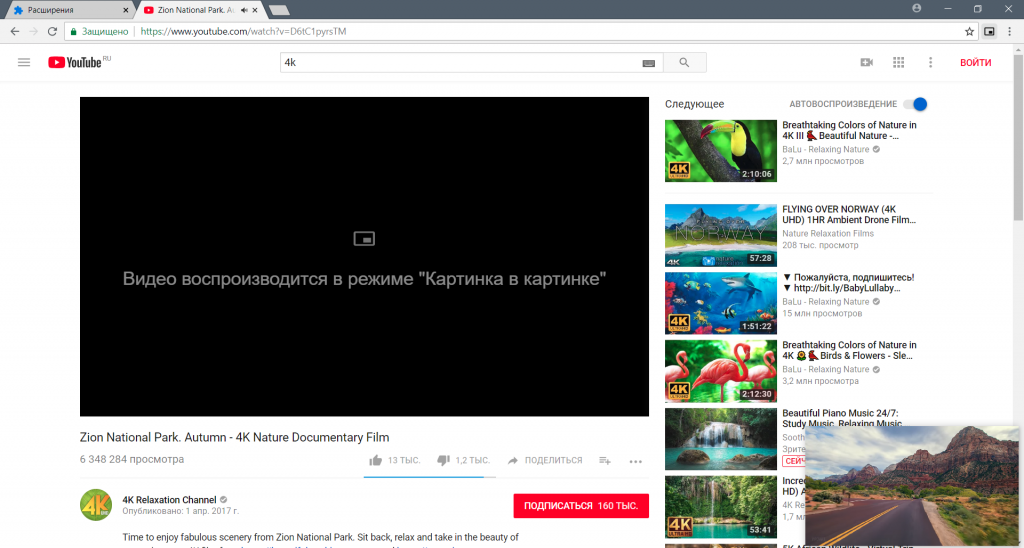Image resolution: width=1024 pixels, height=548 pixels.
Task: Dislike the video with thumbs down
Action: click(x=444, y=460)
